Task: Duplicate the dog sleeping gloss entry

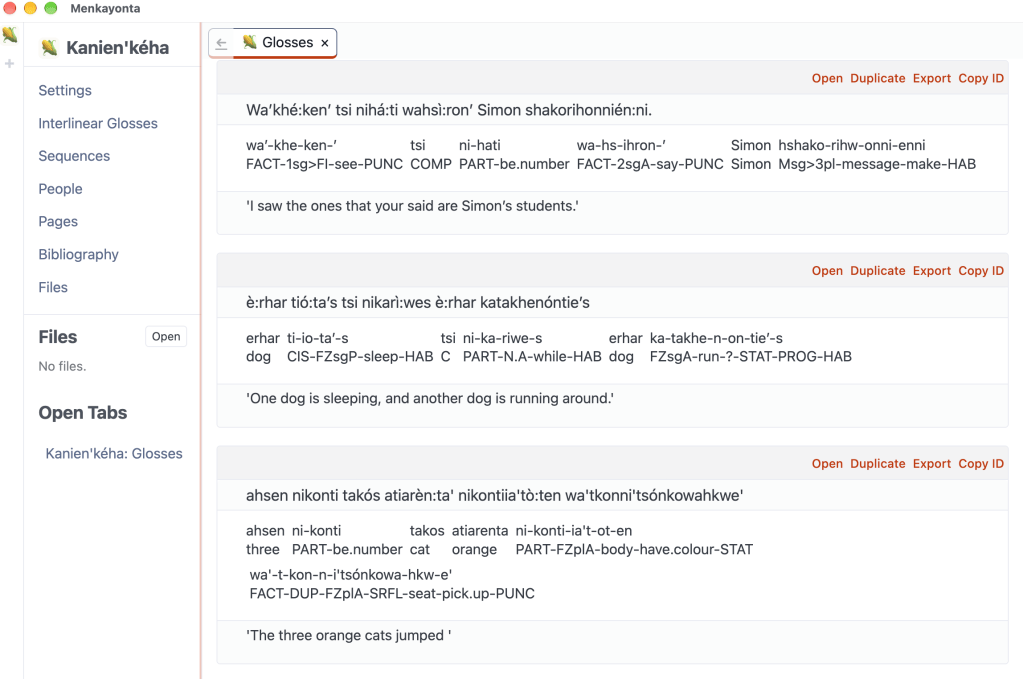Action: click(x=877, y=271)
